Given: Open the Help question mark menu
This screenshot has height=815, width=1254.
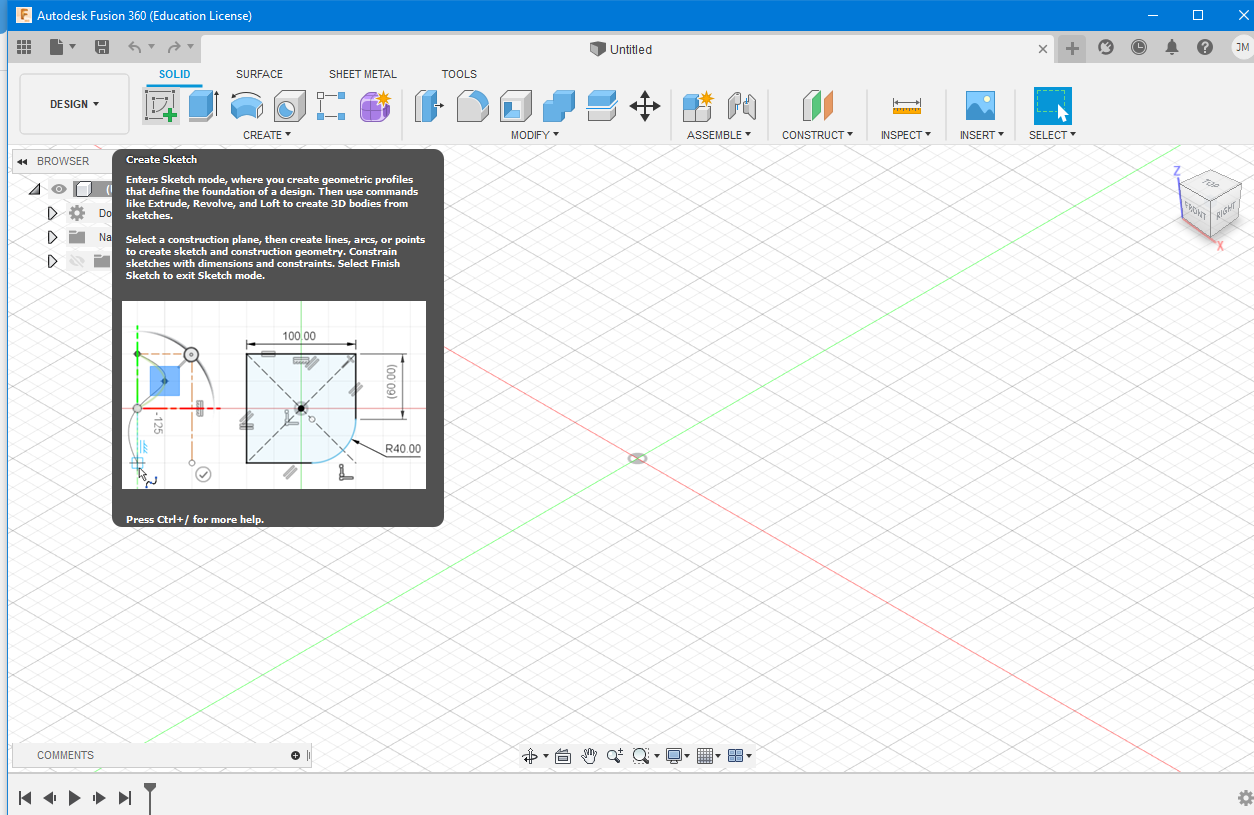Looking at the screenshot, I should point(1205,47).
